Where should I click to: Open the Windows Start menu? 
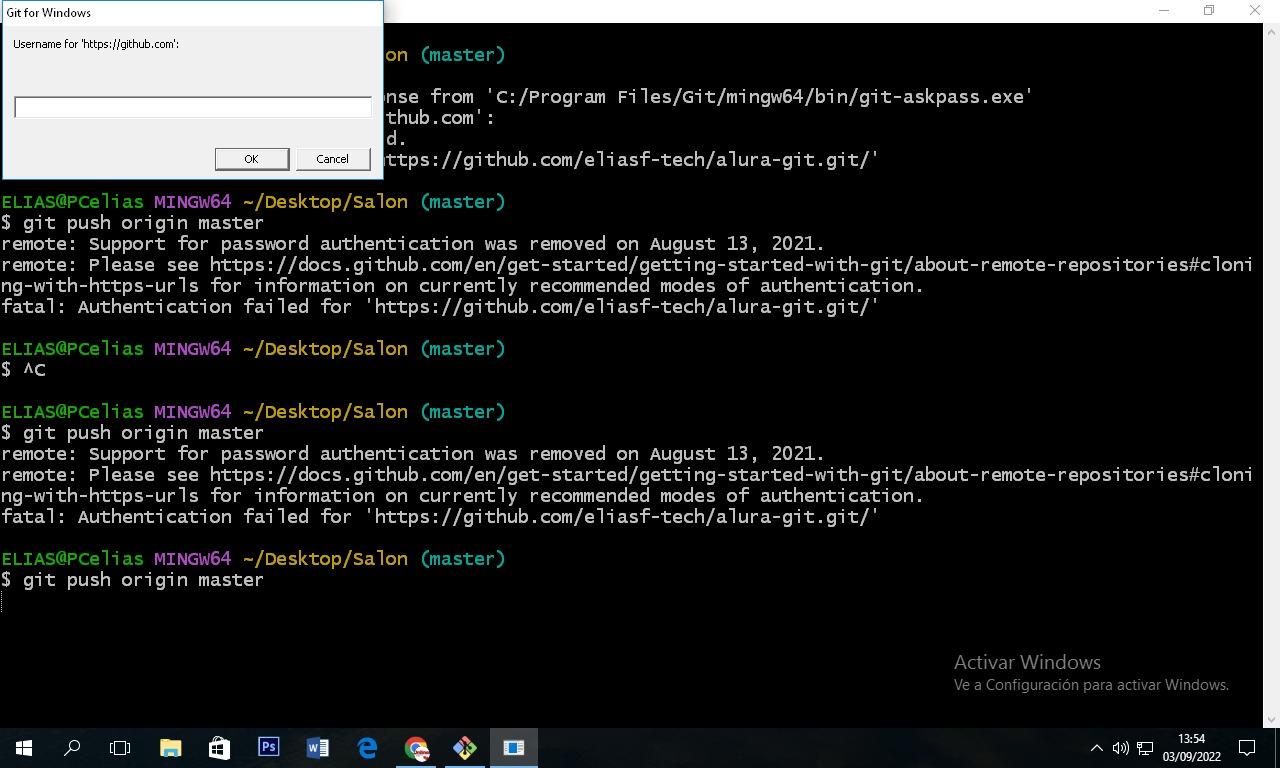(24, 748)
